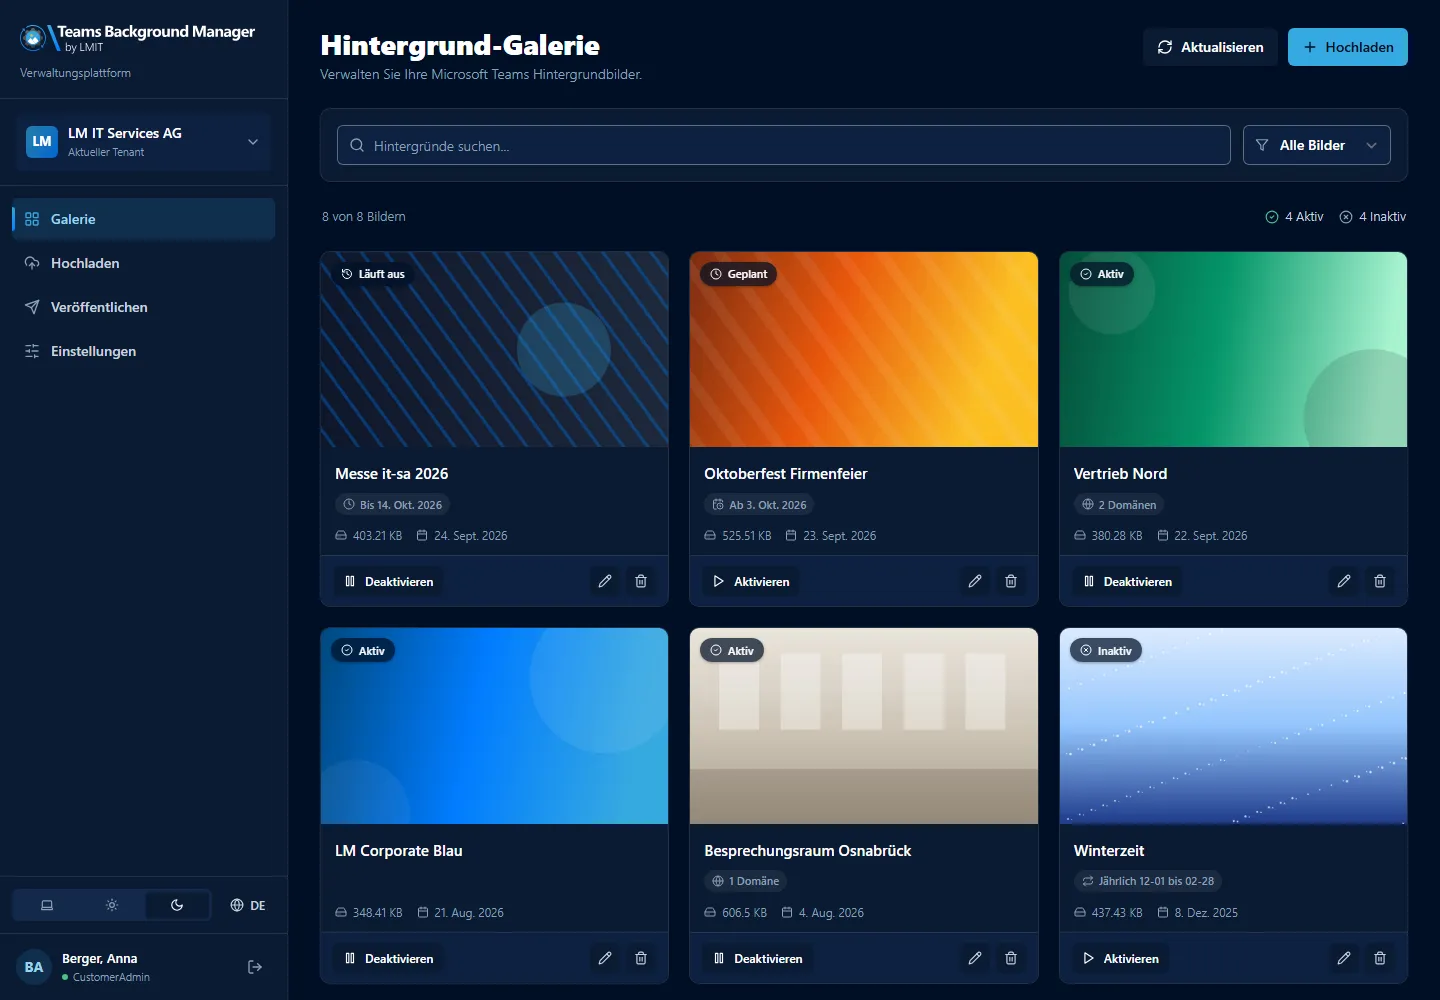
Task: Activate the Oktoberfest Firmenfeier background
Action: pos(751,581)
